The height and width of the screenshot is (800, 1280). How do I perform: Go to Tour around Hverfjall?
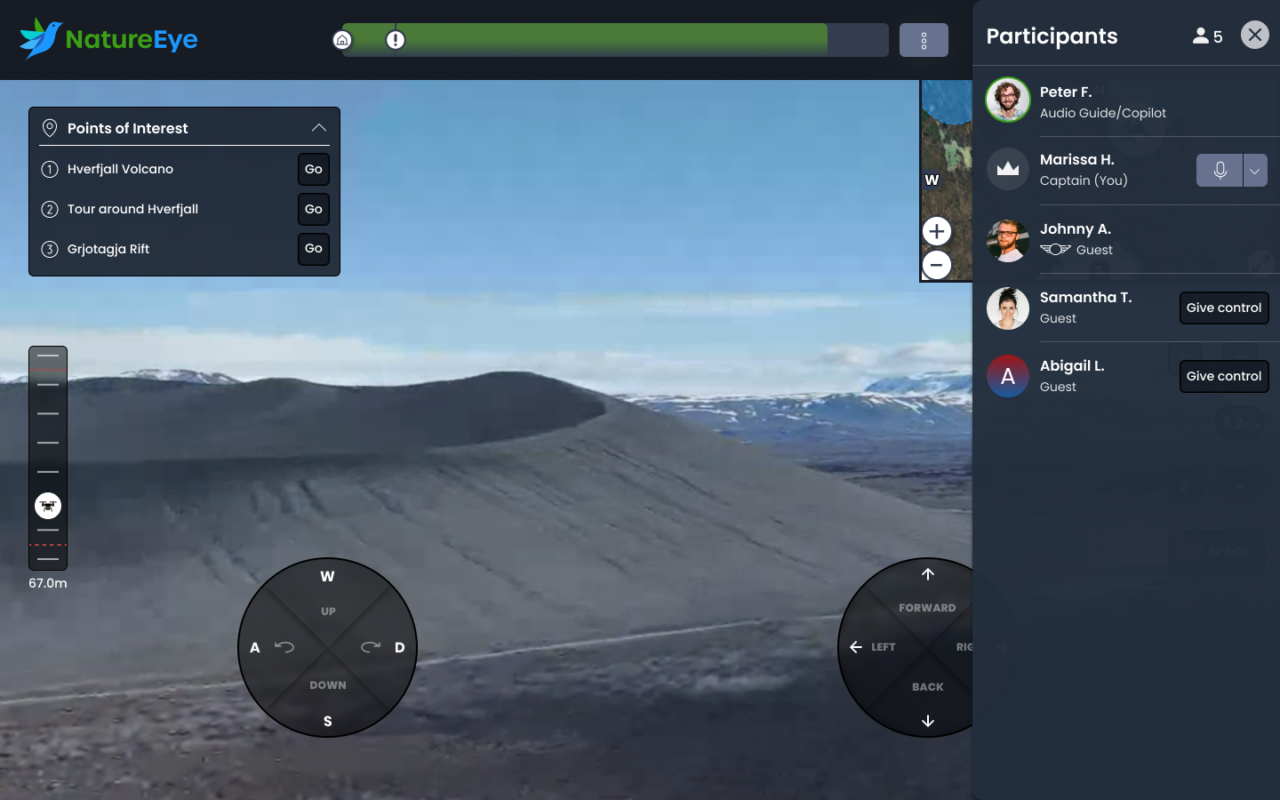(313, 209)
